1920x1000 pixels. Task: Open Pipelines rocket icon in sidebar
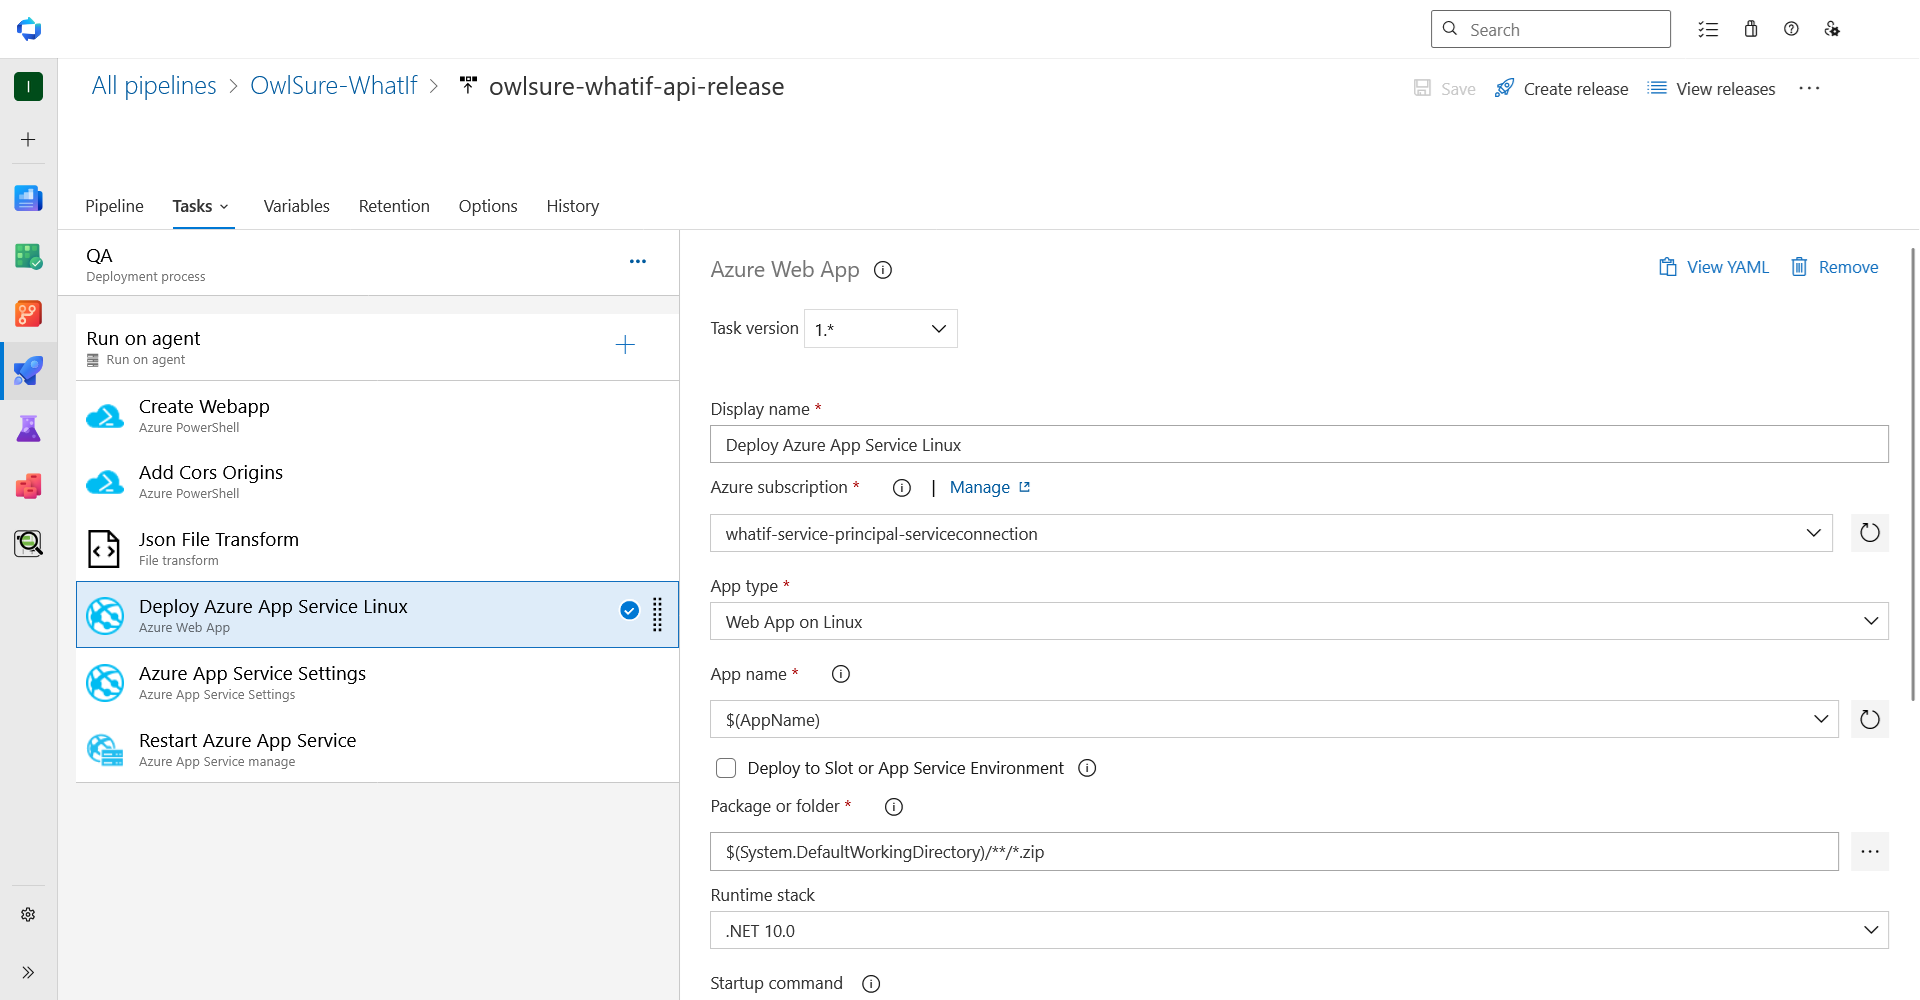28,371
